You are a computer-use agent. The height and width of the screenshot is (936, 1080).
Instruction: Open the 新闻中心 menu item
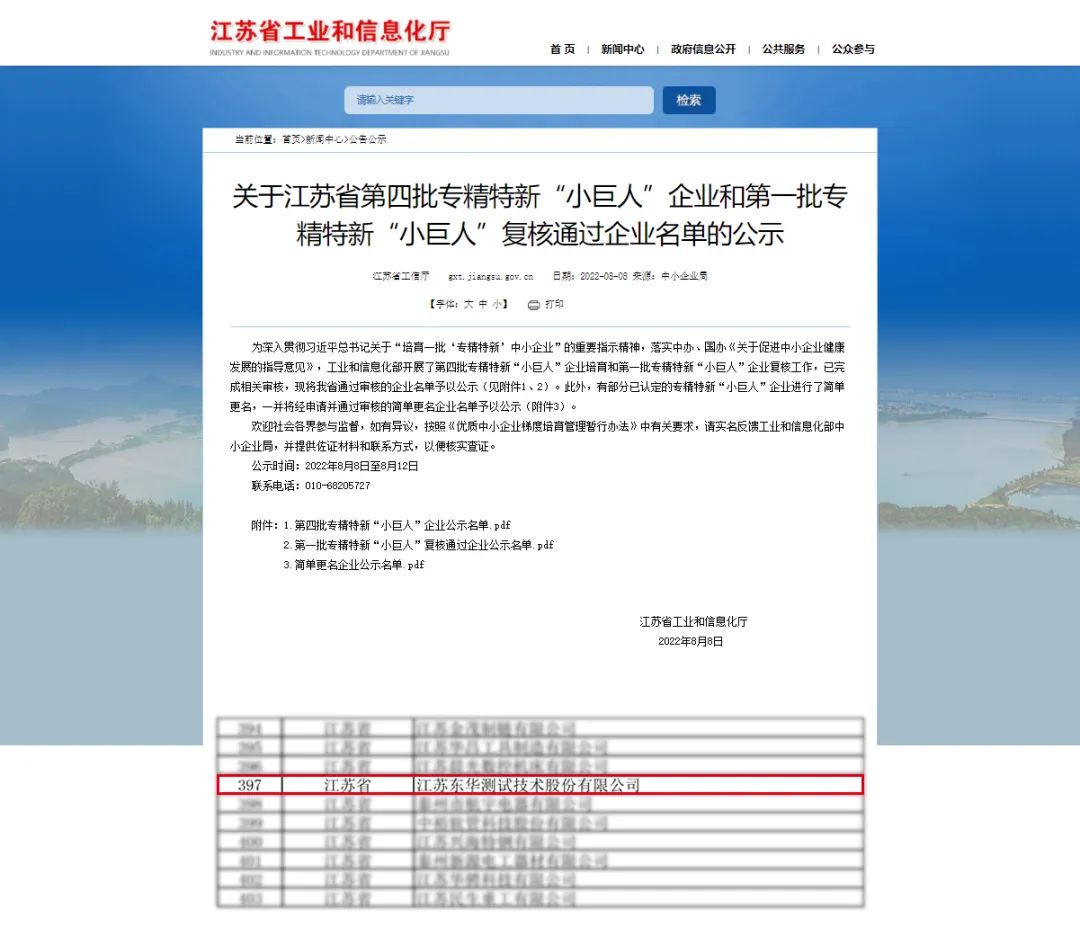coord(623,49)
